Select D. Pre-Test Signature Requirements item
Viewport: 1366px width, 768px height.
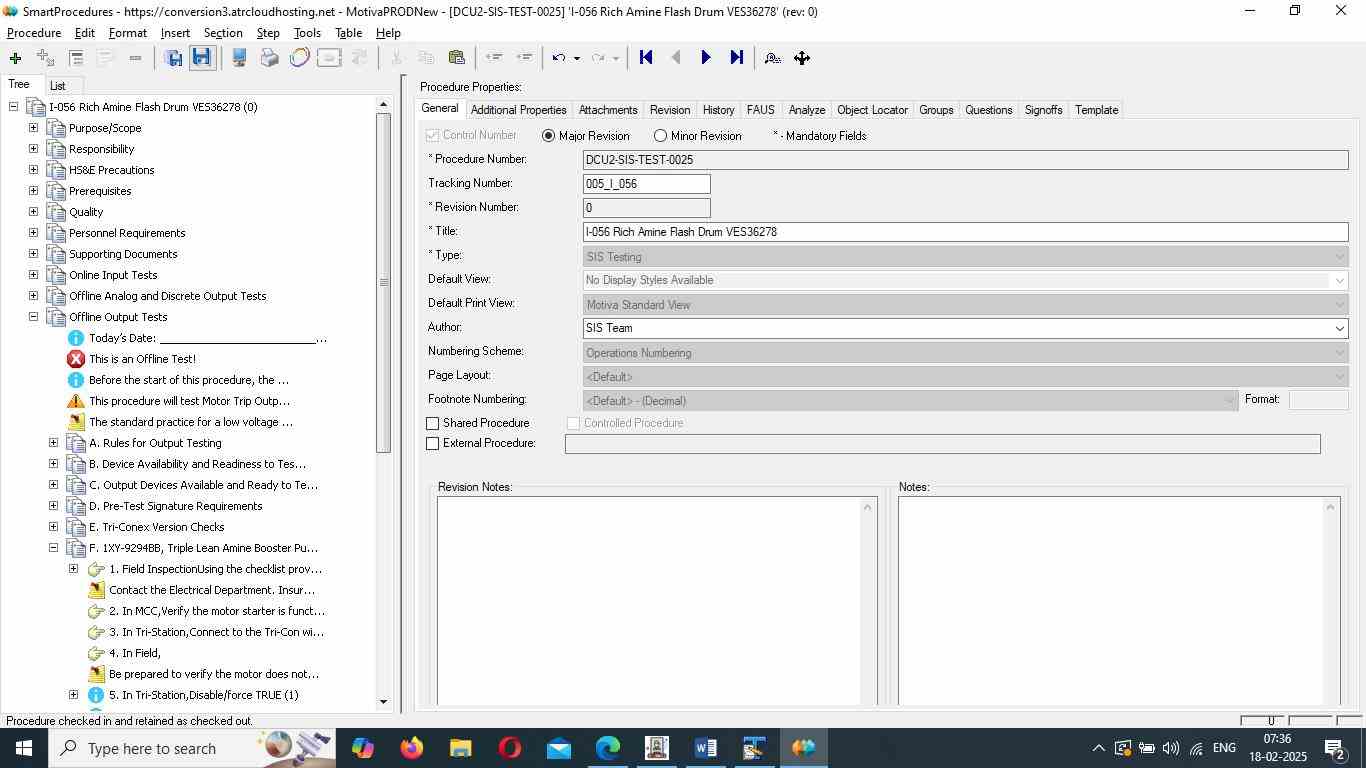coord(175,506)
